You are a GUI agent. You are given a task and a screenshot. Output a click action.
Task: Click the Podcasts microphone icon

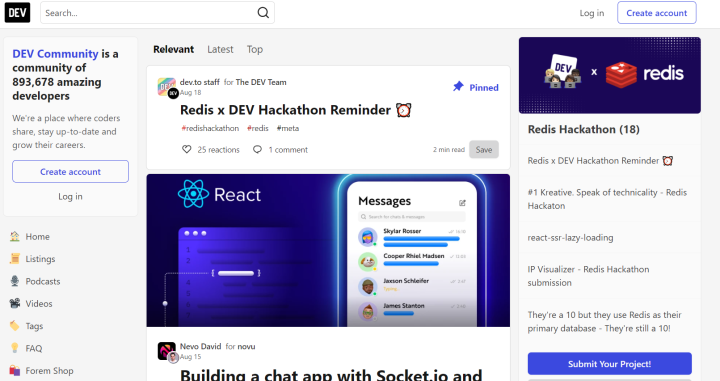[x=15, y=281]
